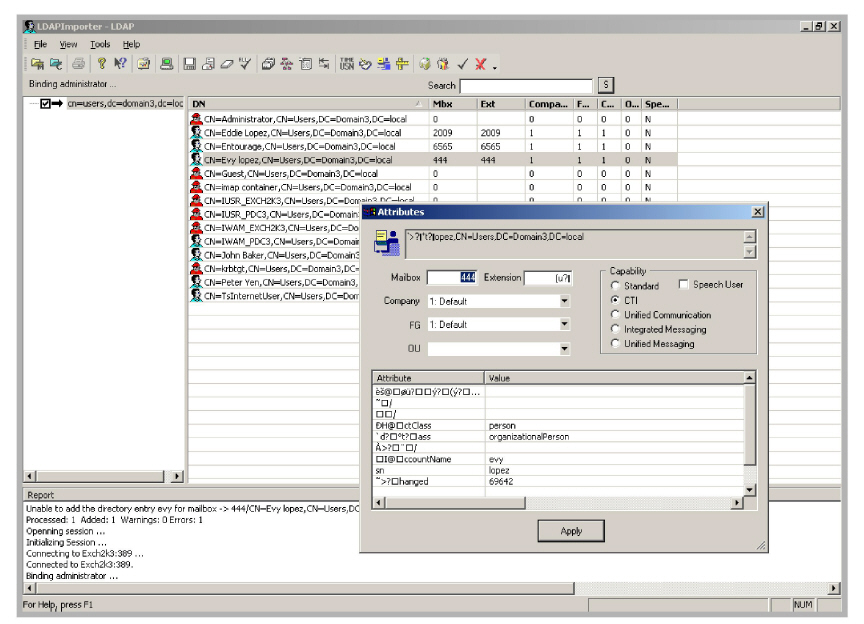864x624 pixels.
Task: Click the floppy disk save icon
Action: click(190, 64)
